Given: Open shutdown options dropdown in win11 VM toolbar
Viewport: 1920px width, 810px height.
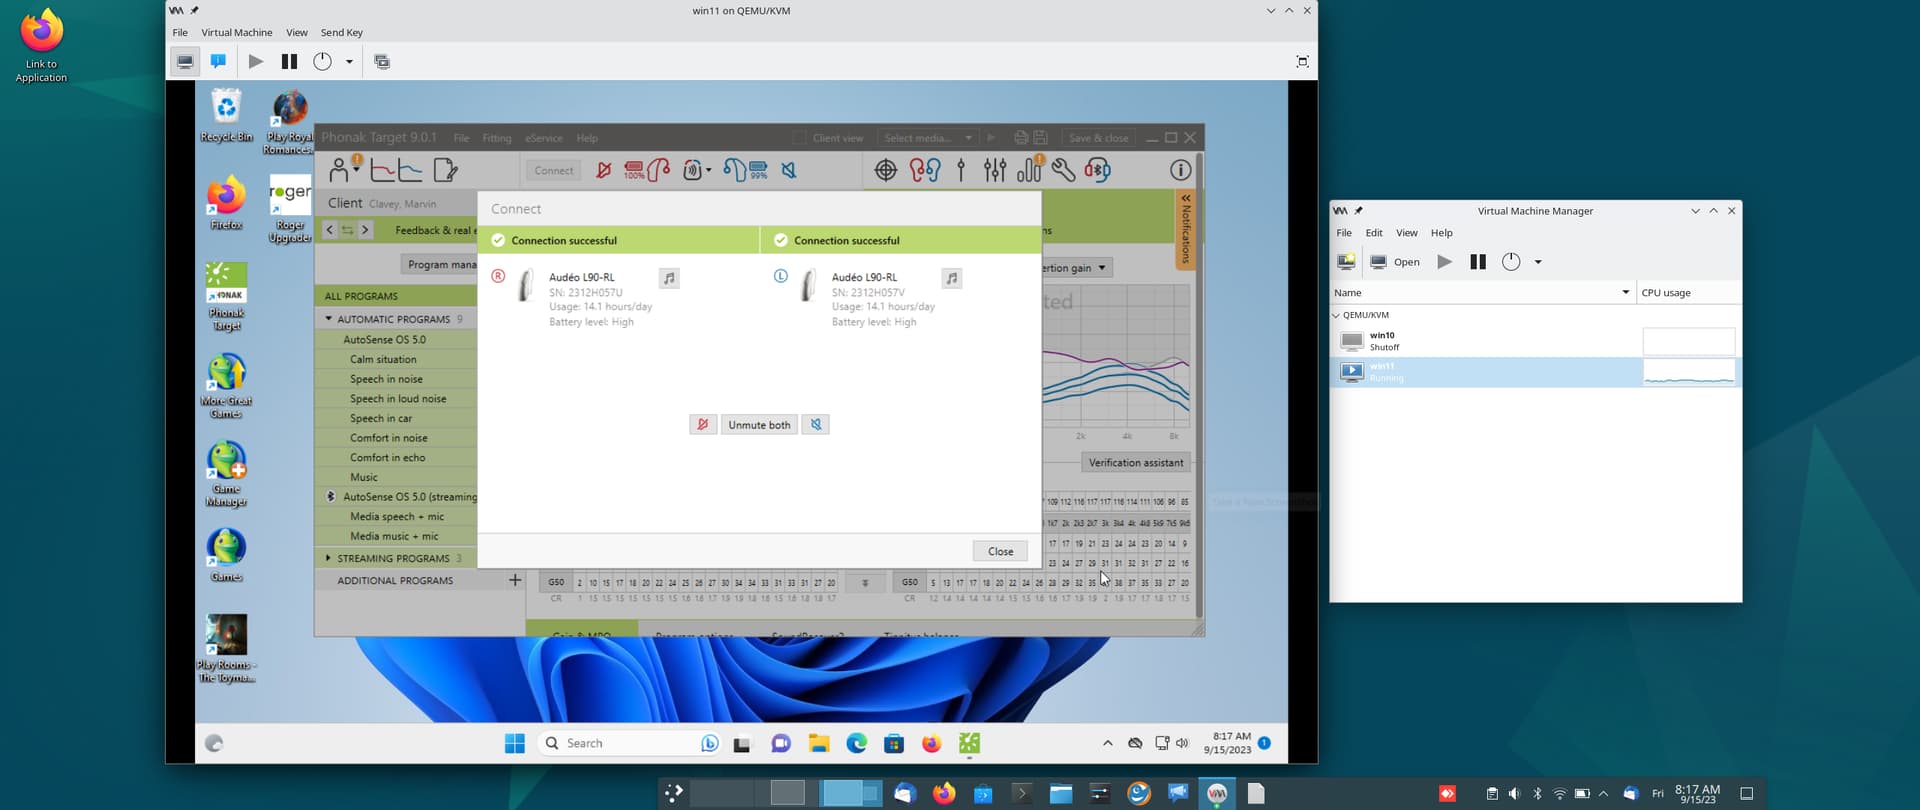Looking at the screenshot, I should pyautogui.click(x=349, y=61).
